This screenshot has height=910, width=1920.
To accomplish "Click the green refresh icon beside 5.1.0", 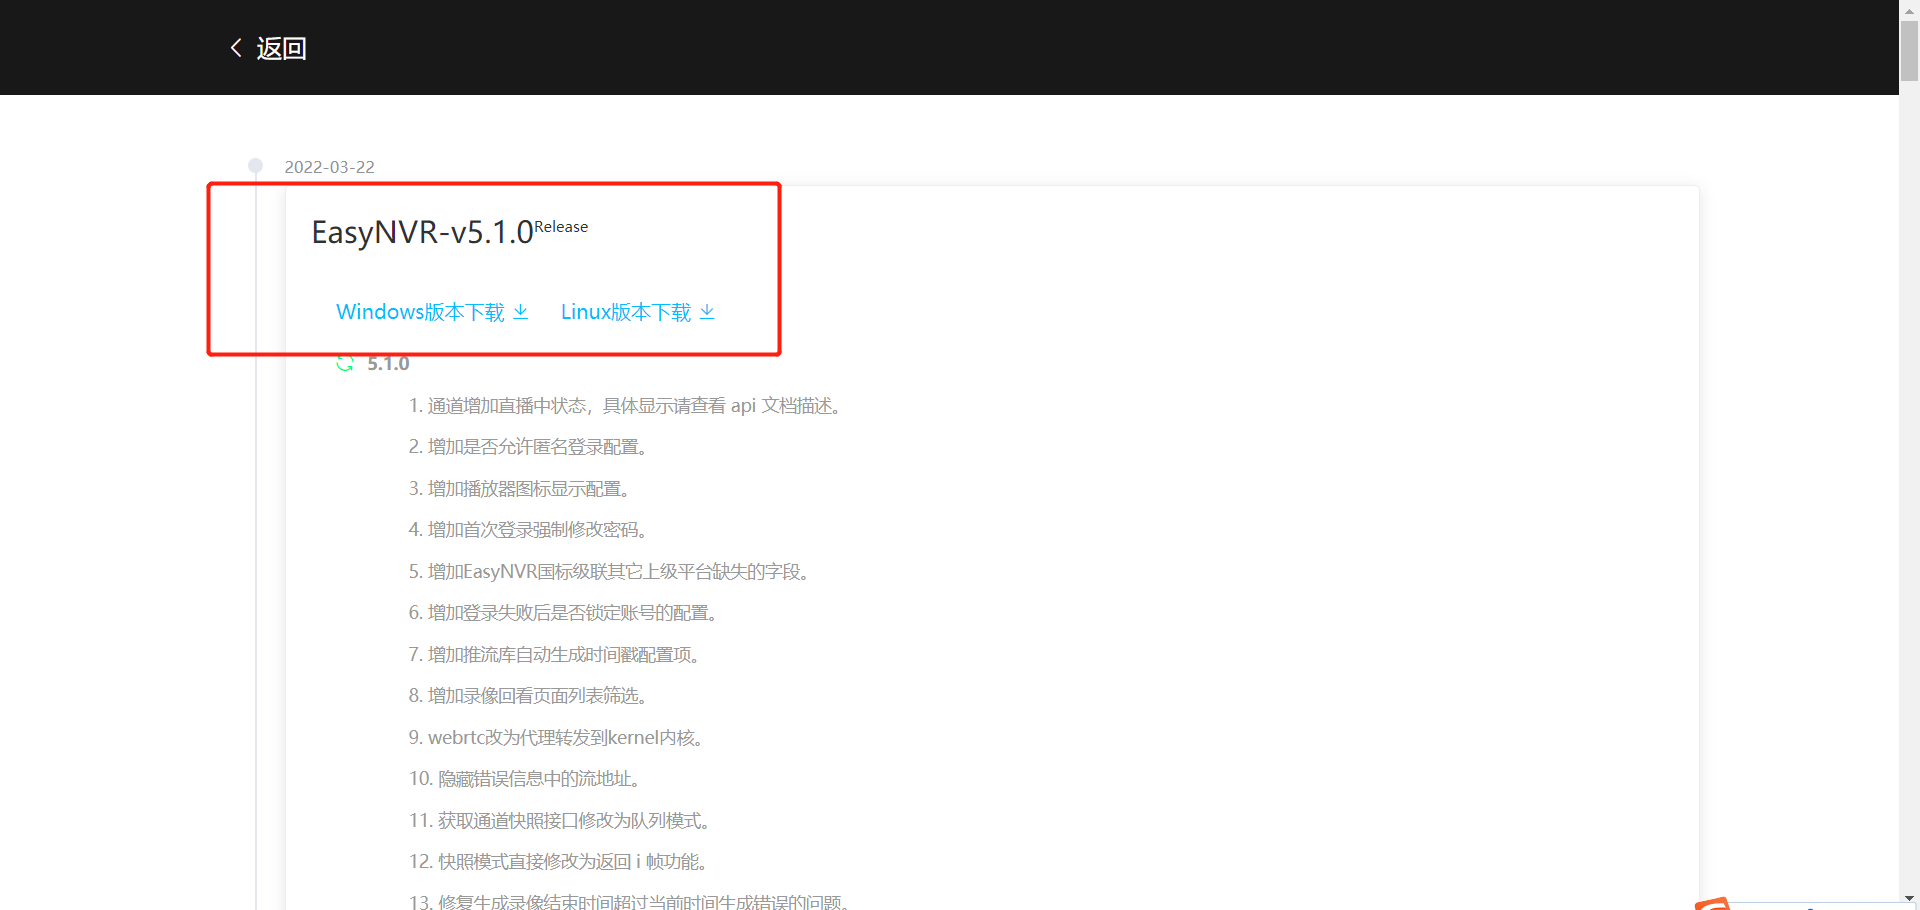I will point(345,363).
